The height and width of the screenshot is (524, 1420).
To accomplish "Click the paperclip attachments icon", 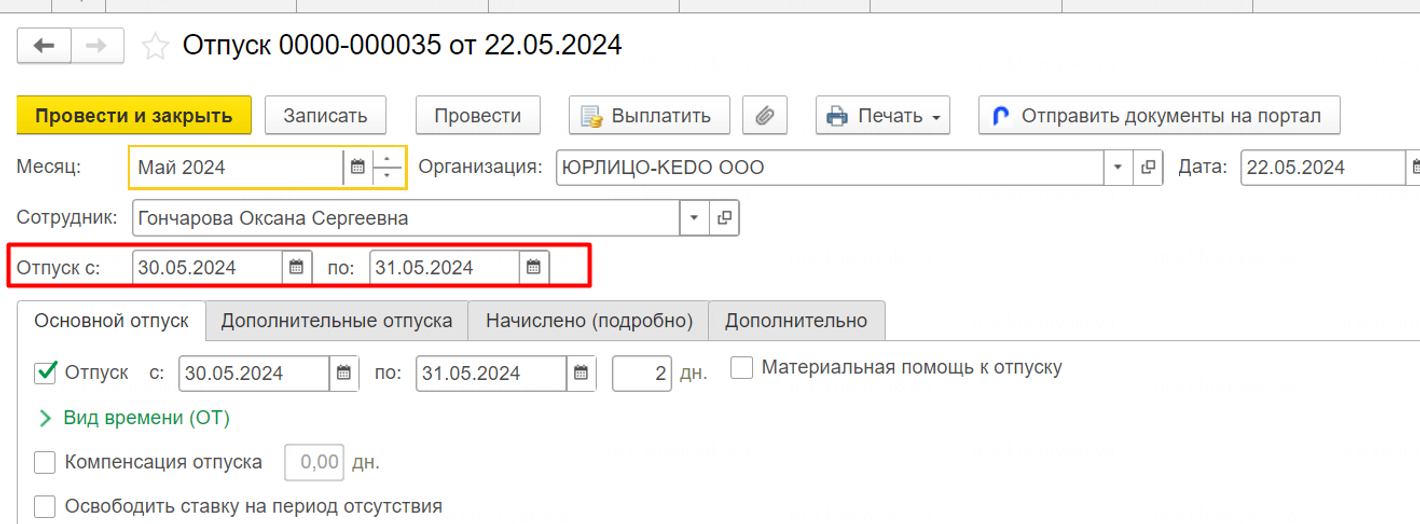I will coord(765,116).
